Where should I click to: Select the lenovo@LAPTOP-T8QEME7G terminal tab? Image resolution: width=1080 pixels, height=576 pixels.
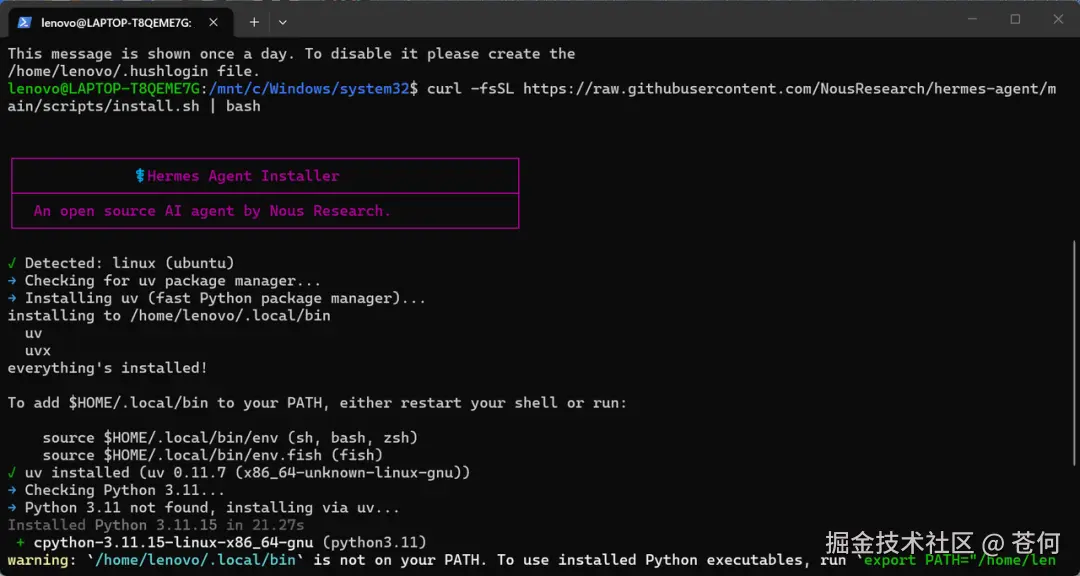[121, 22]
